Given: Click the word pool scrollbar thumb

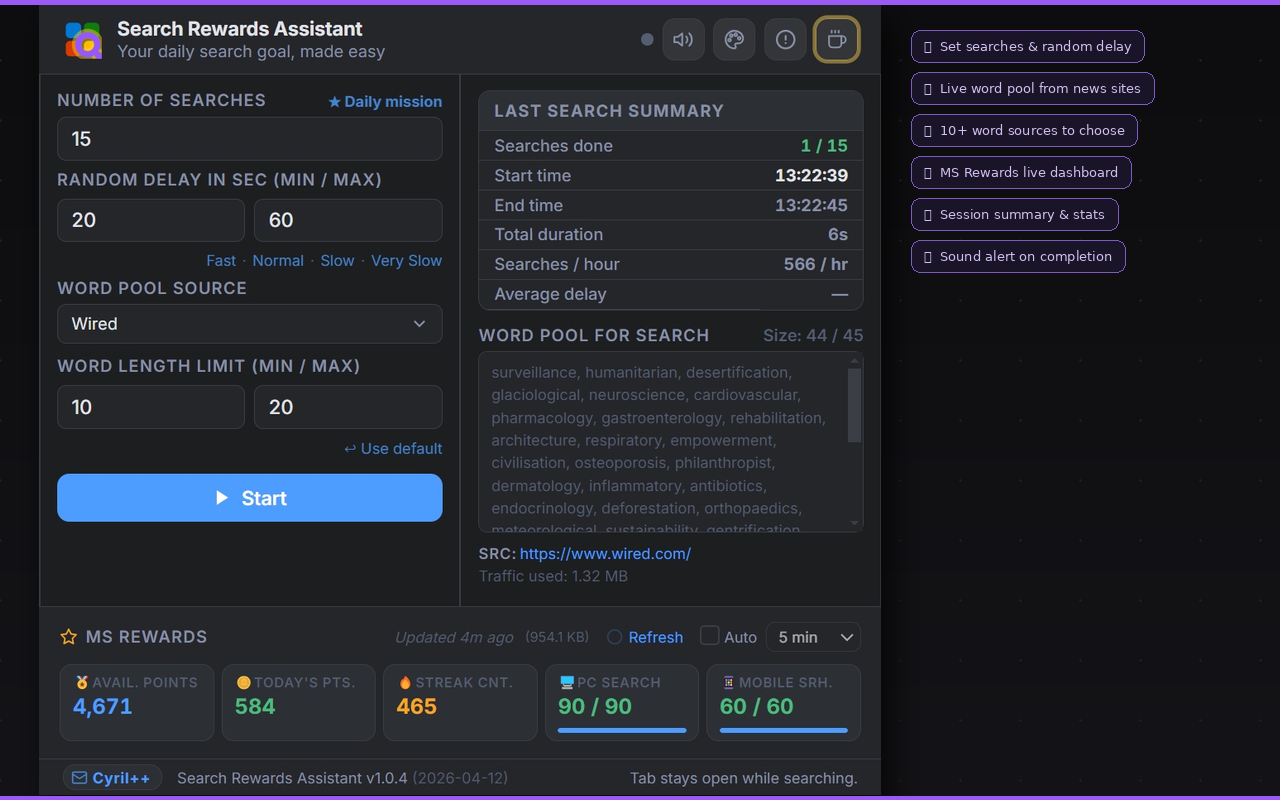Looking at the screenshot, I should pos(855,405).
